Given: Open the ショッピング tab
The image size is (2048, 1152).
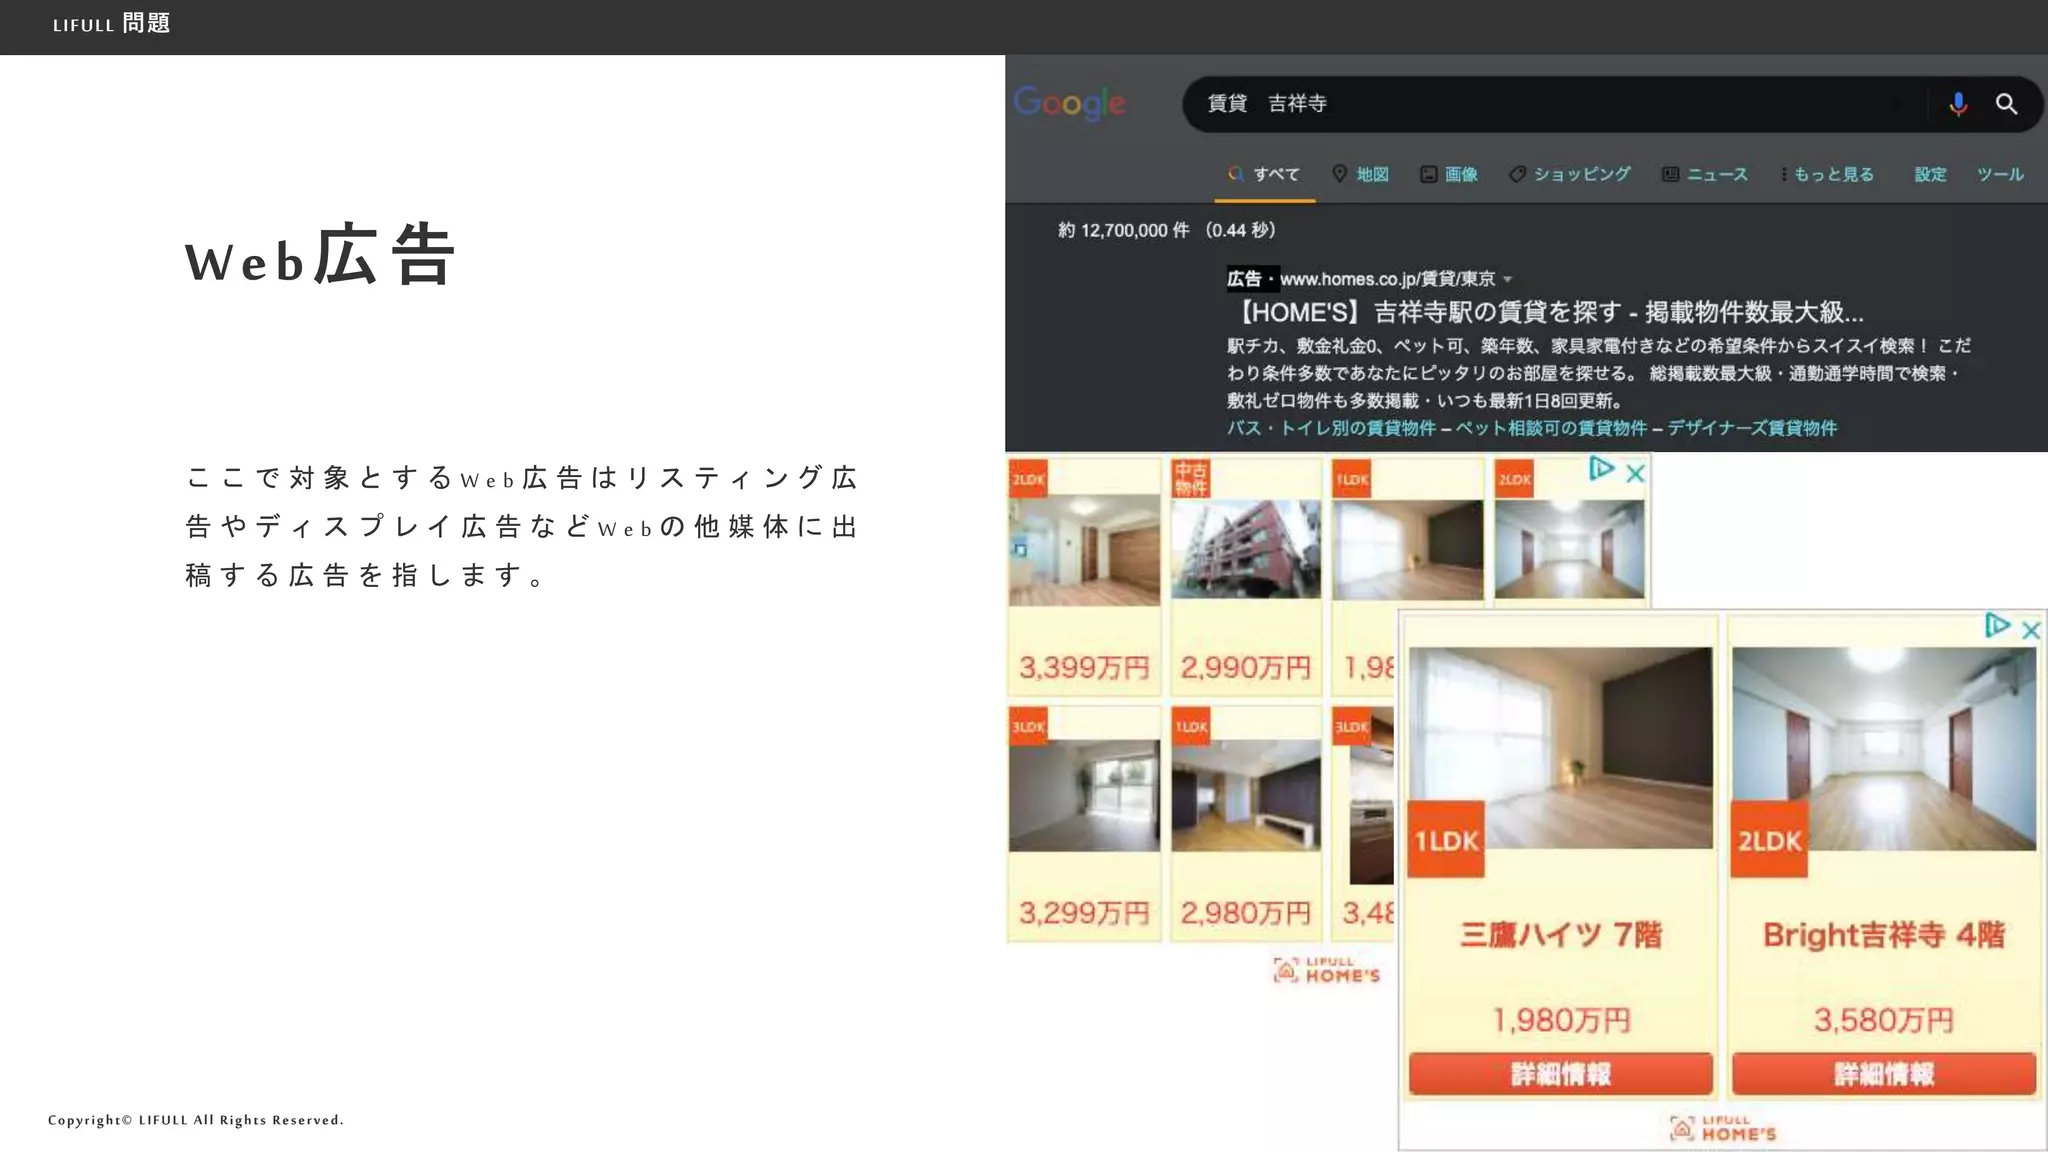Looking at the screenshot, I should point(1570,174).
